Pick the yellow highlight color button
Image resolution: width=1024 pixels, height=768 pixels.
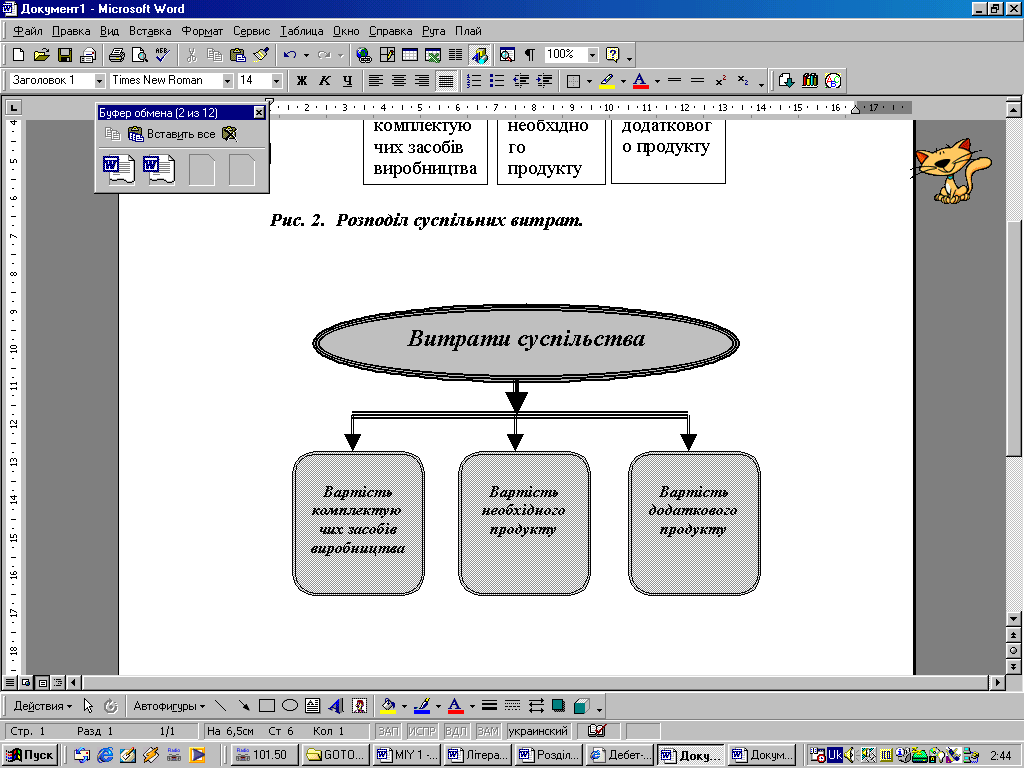point(607,80)
